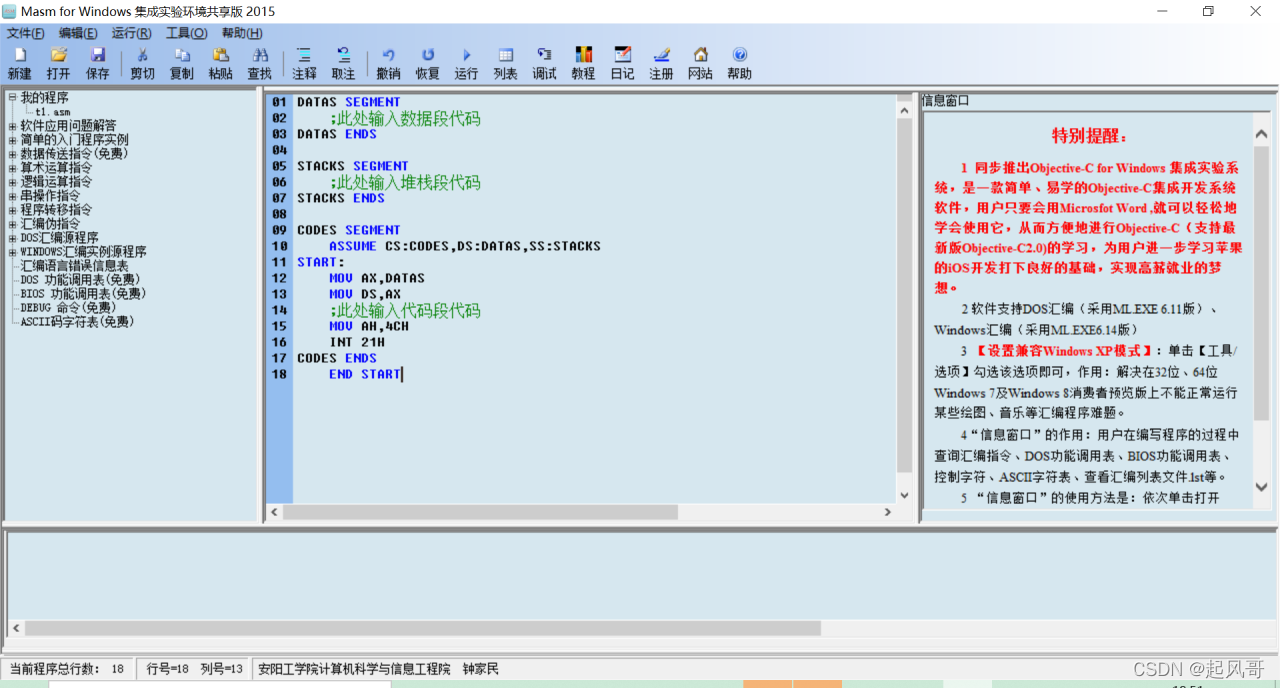
Task: Click '当前程序总行数: 18' in status bar
Action: 67,669
